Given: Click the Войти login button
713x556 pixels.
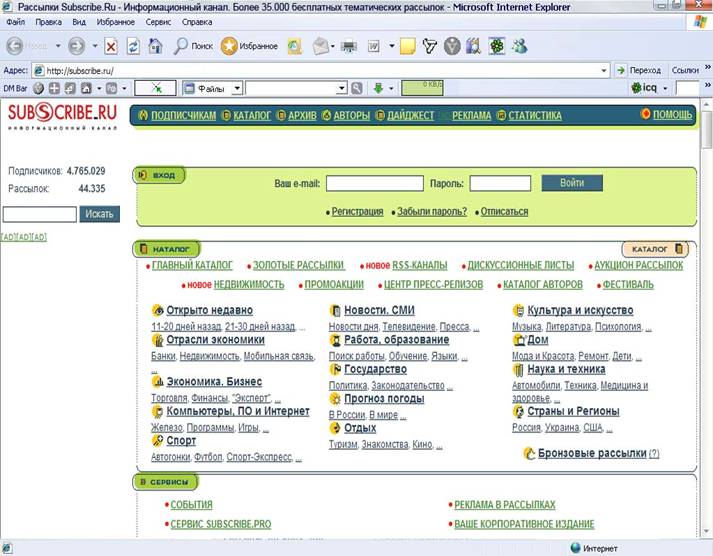Looking at the screenshot, I should (x=572, y=183).
